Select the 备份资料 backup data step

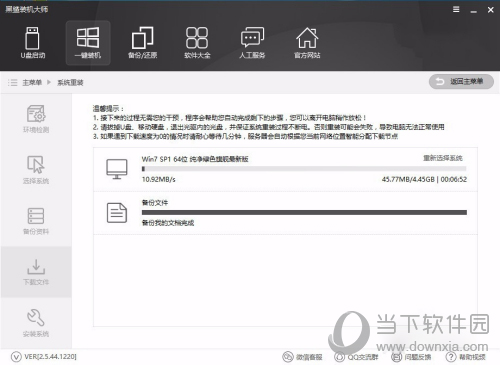(x=36, y=221)
